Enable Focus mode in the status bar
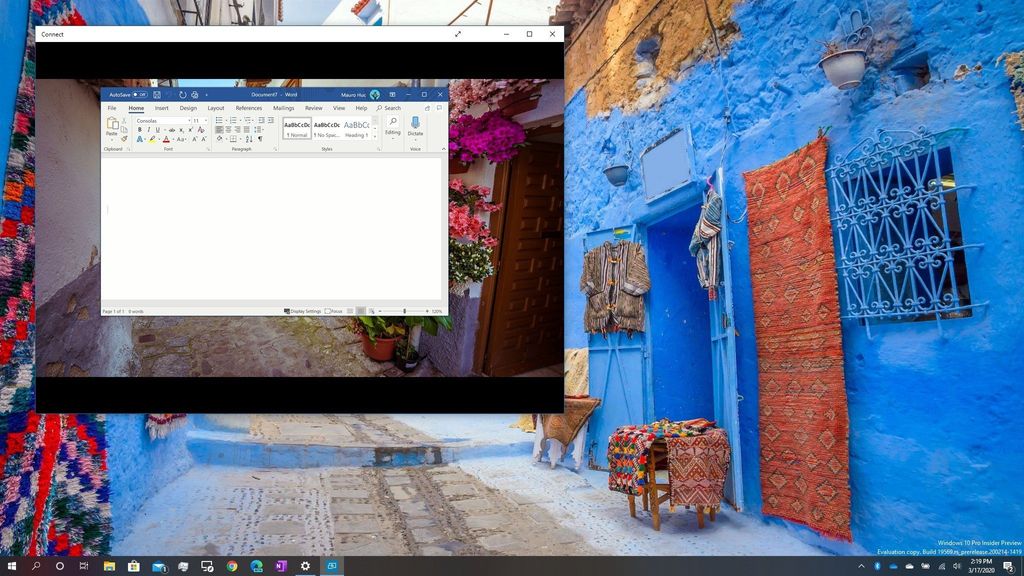1024x576 pixels. click(x=334, y=310)
